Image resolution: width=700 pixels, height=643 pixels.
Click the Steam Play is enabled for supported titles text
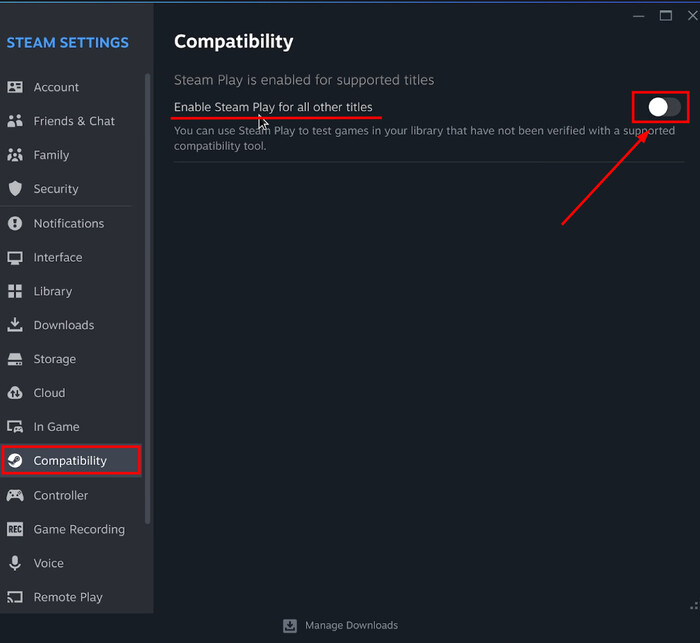click(304, 80)
